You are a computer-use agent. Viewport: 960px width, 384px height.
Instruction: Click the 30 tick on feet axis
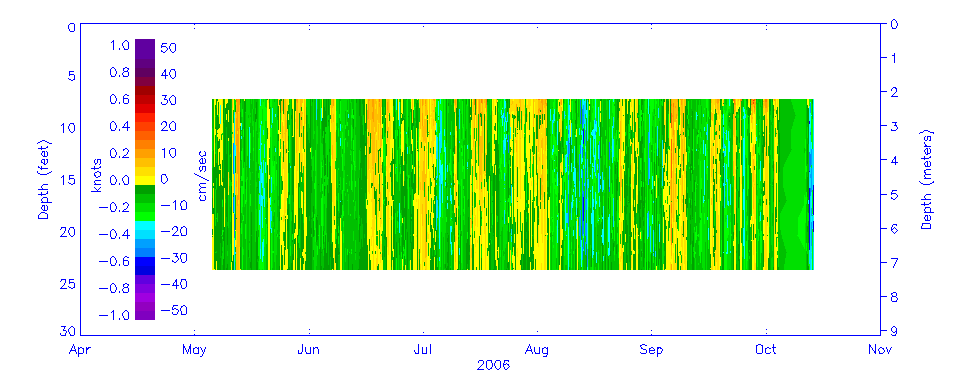(68, 331)
